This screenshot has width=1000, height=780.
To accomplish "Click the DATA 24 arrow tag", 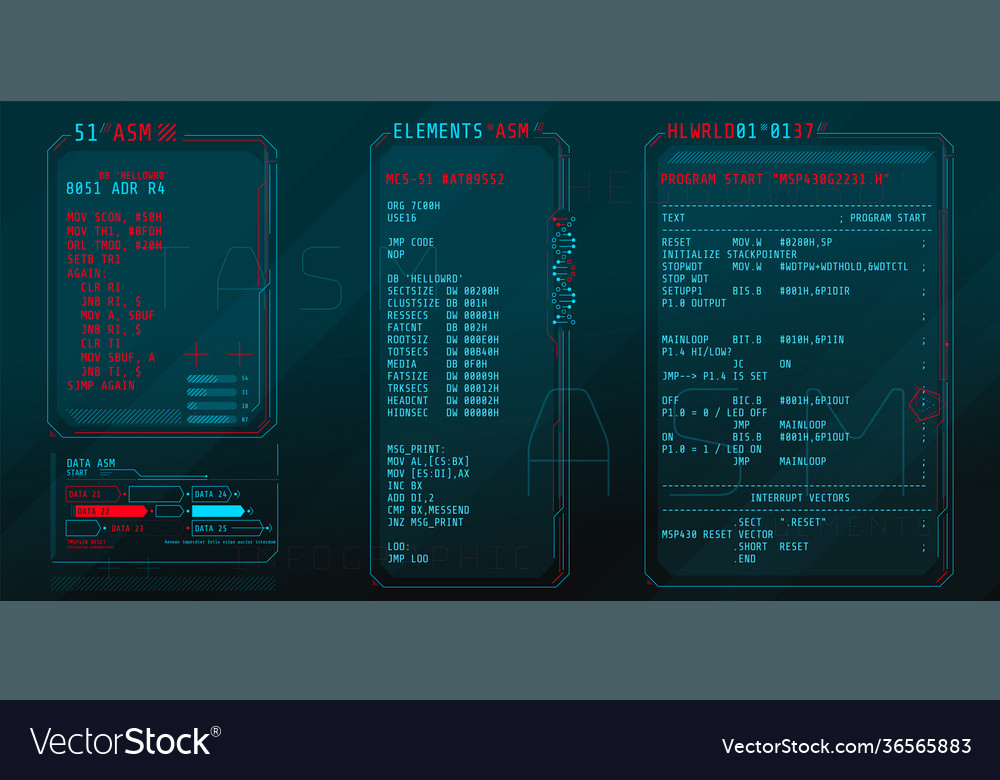I will [210, 493].
